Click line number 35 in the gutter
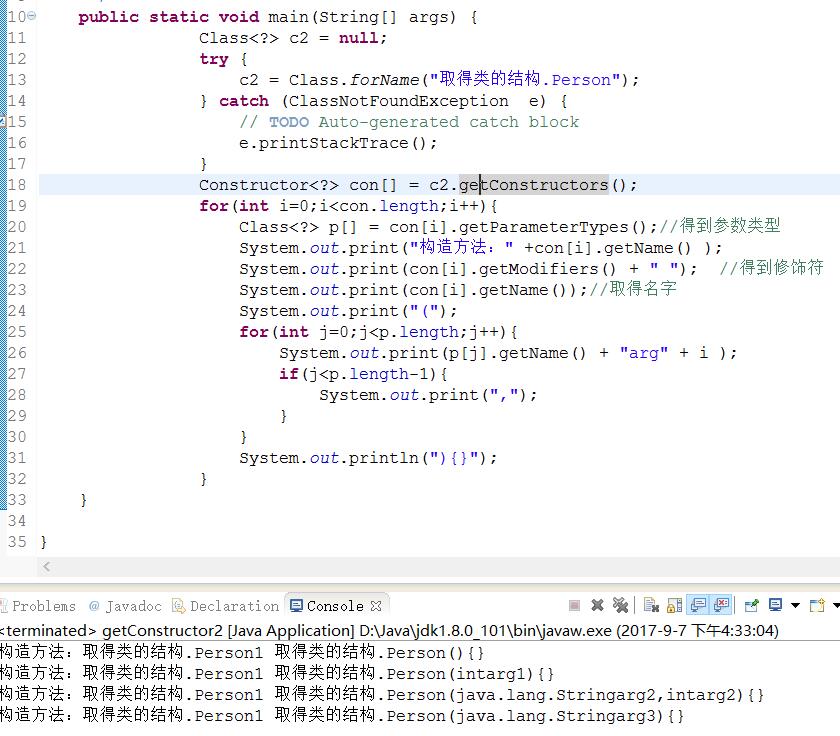840x736 pixels. (x=17, y=542)
